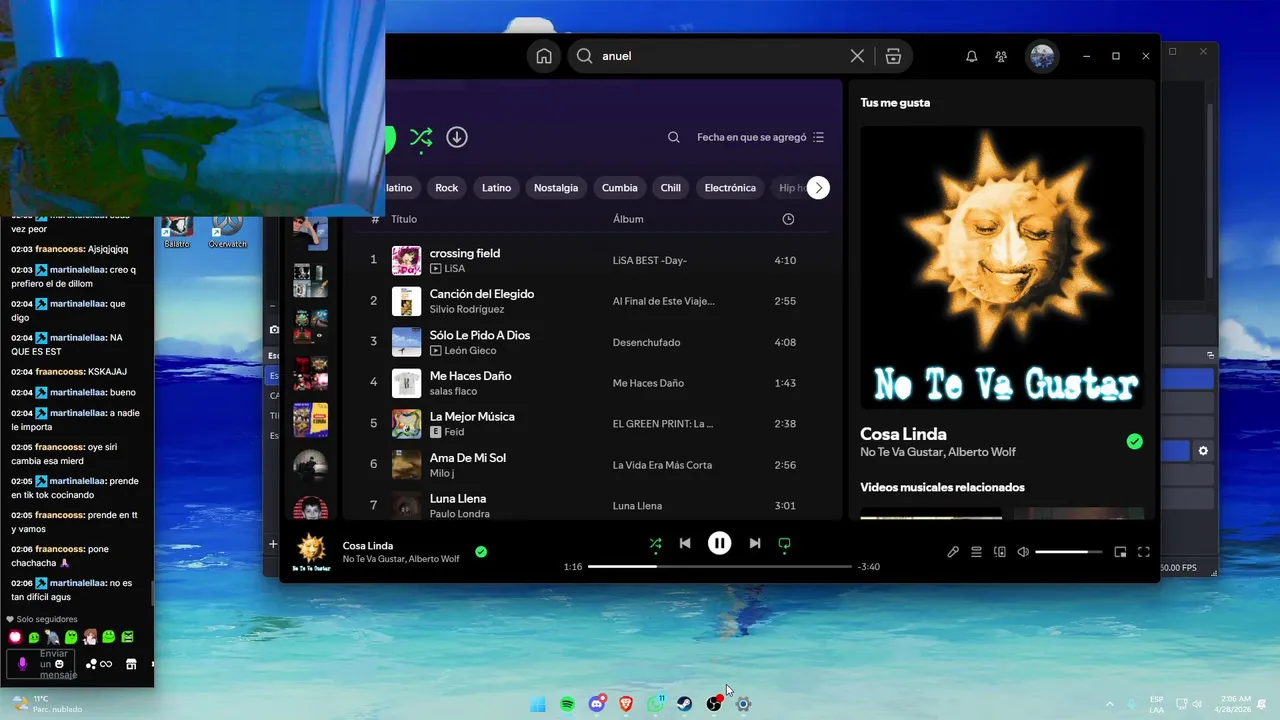Open the album link 'Me Haces Daño'
Viewport: 1280px width, 720px height.
(648, 383)
